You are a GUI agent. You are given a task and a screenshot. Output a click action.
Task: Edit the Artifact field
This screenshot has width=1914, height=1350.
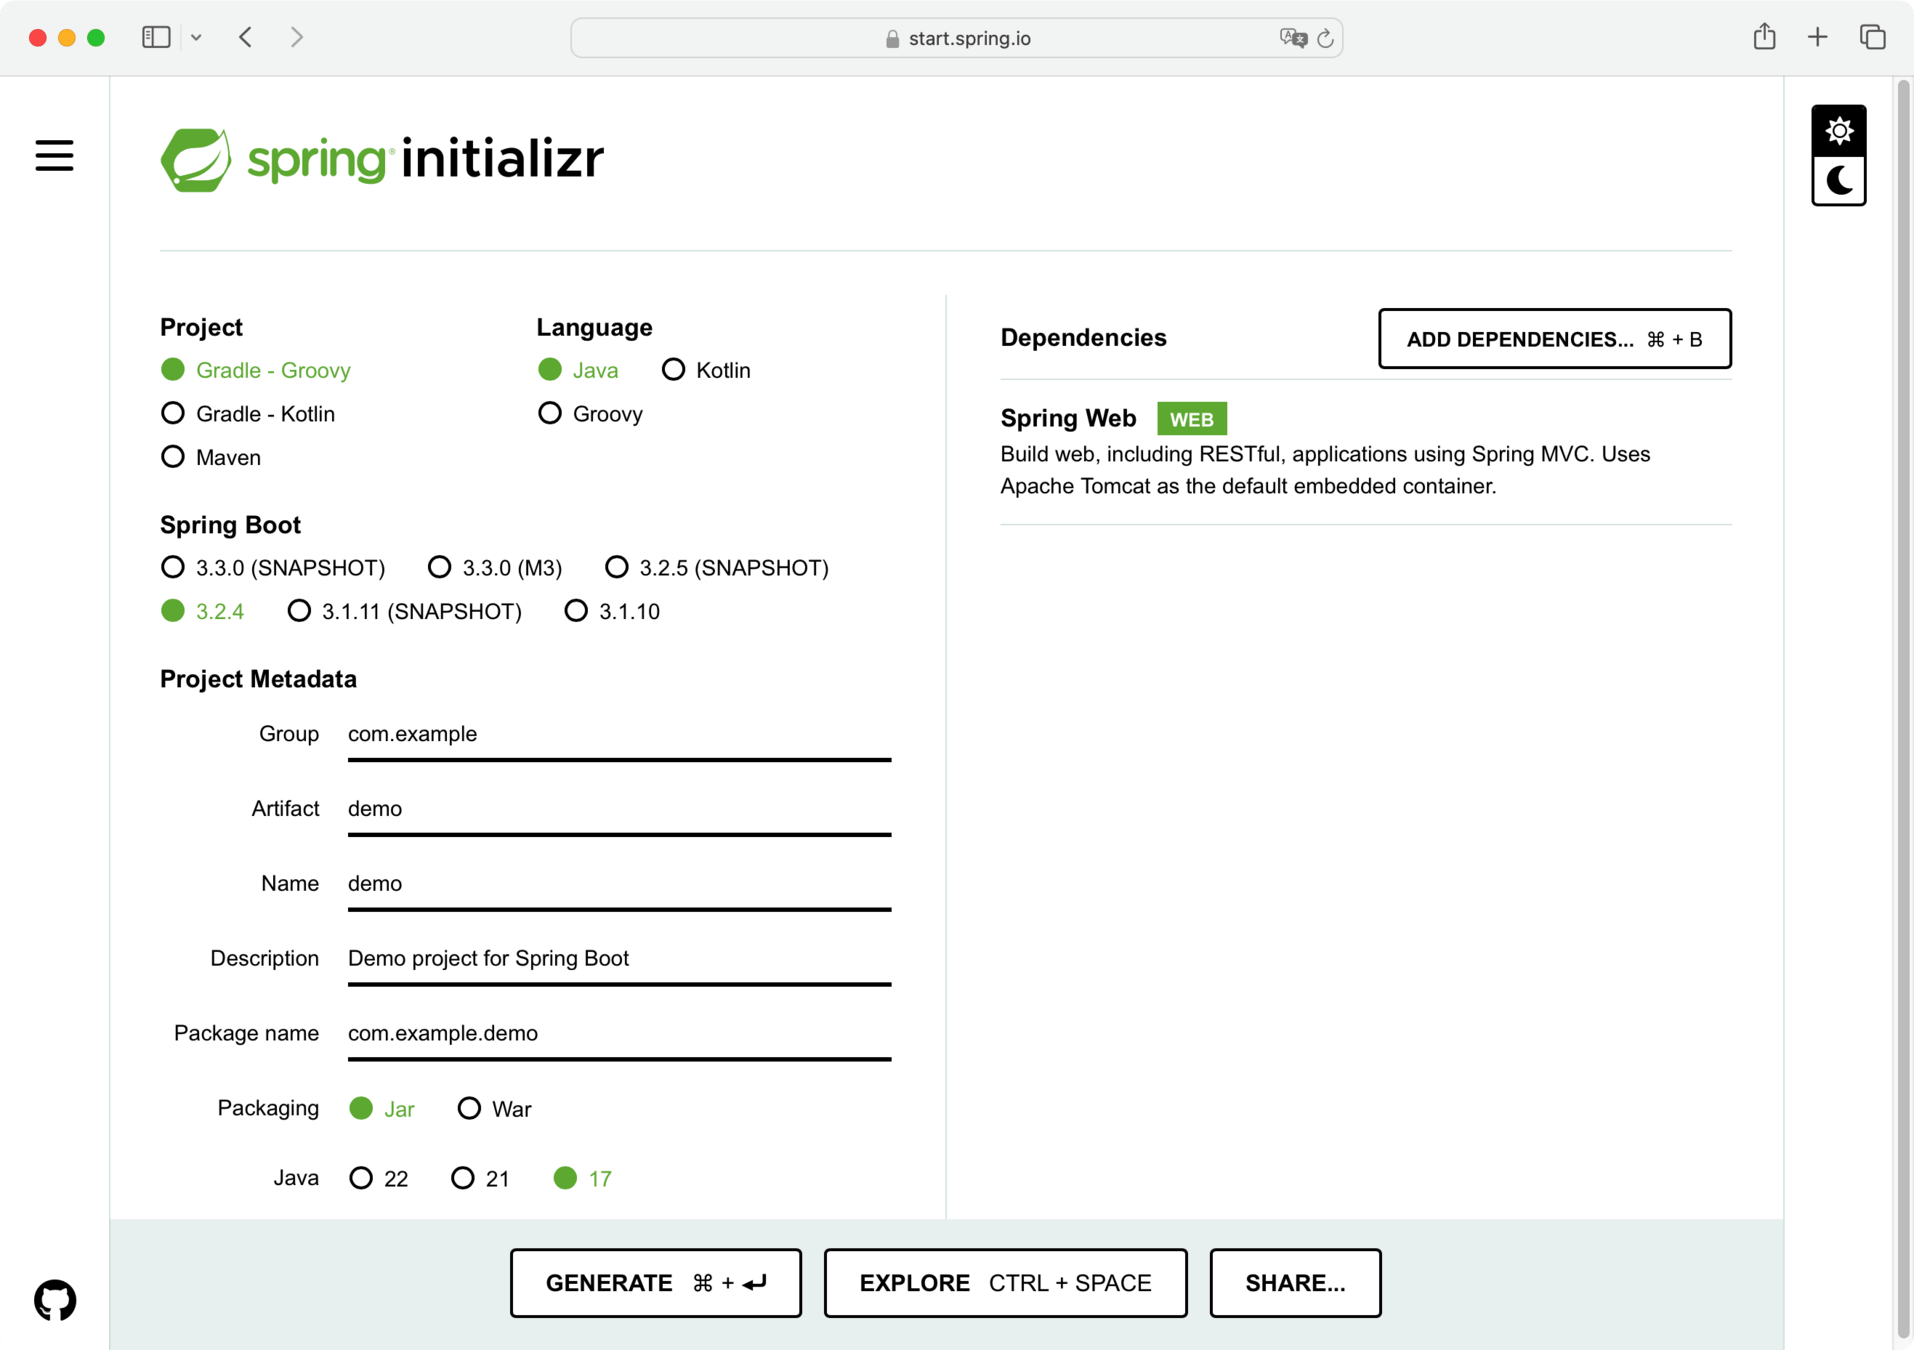619,810
